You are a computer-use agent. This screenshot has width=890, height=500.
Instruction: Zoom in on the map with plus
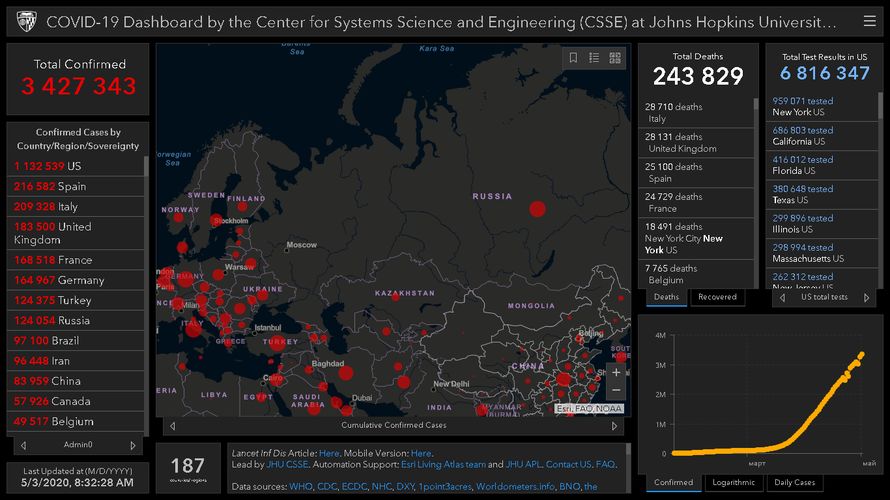click(x=616, y=372)
